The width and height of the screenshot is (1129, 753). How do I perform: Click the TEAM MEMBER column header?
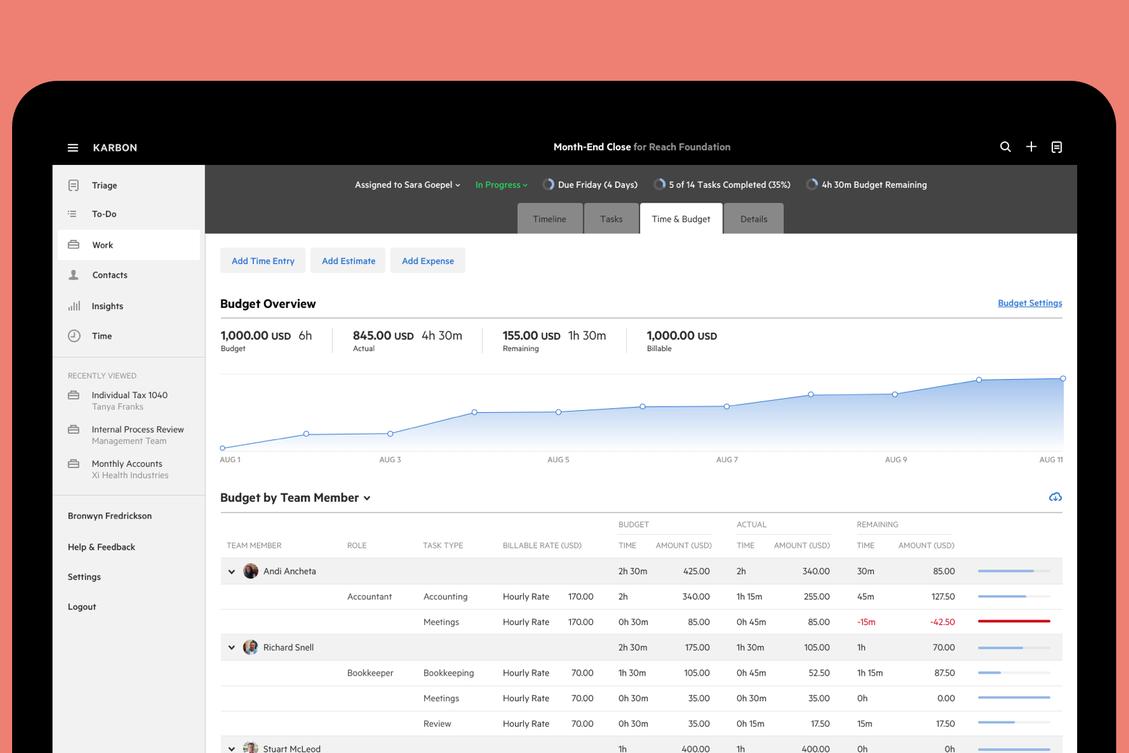click(x=253, y=546)
